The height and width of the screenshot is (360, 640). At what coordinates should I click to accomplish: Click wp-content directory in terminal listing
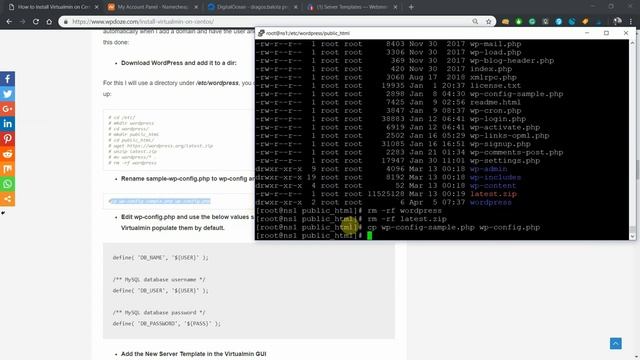493,186
